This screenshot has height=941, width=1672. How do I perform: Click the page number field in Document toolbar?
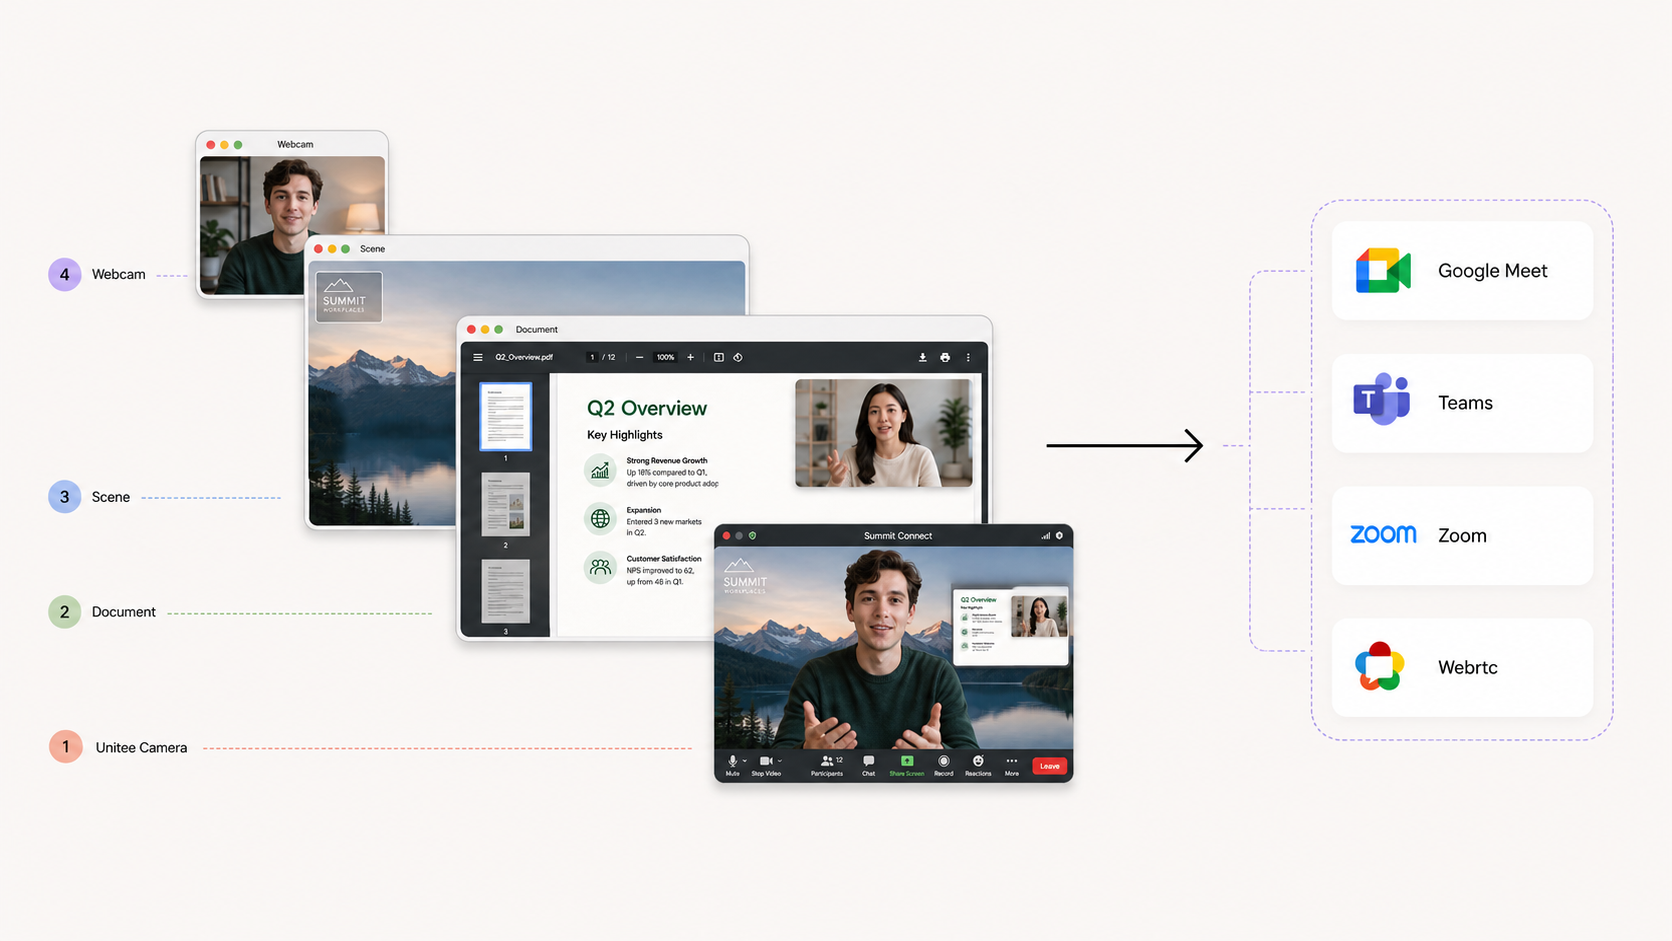click(592, 357)
